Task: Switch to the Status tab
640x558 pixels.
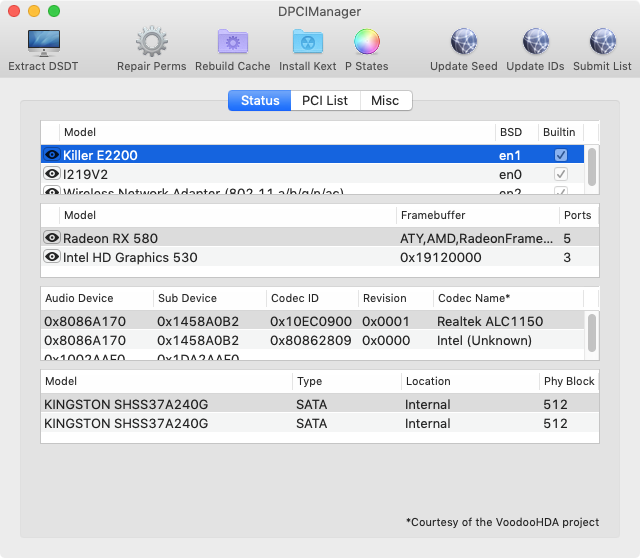Action: (x=260, y=100)
